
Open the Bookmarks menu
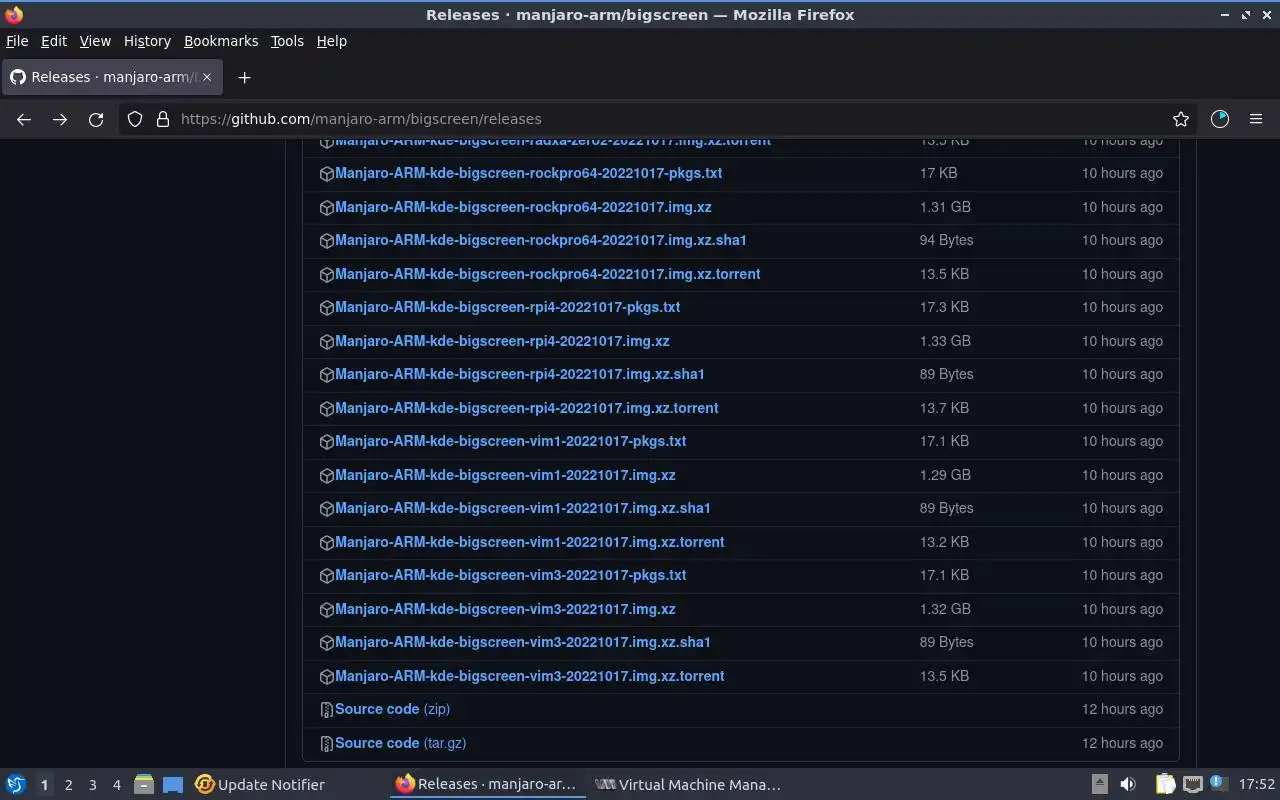(221, 41)
